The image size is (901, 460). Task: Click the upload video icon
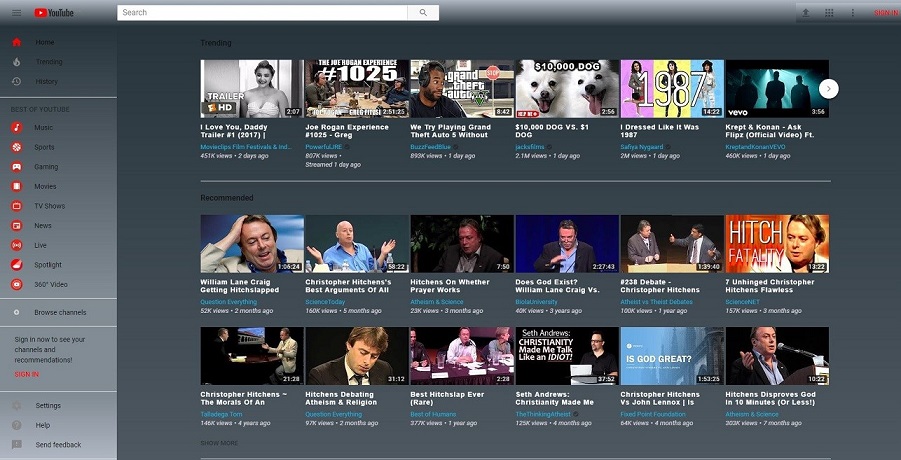806,13
